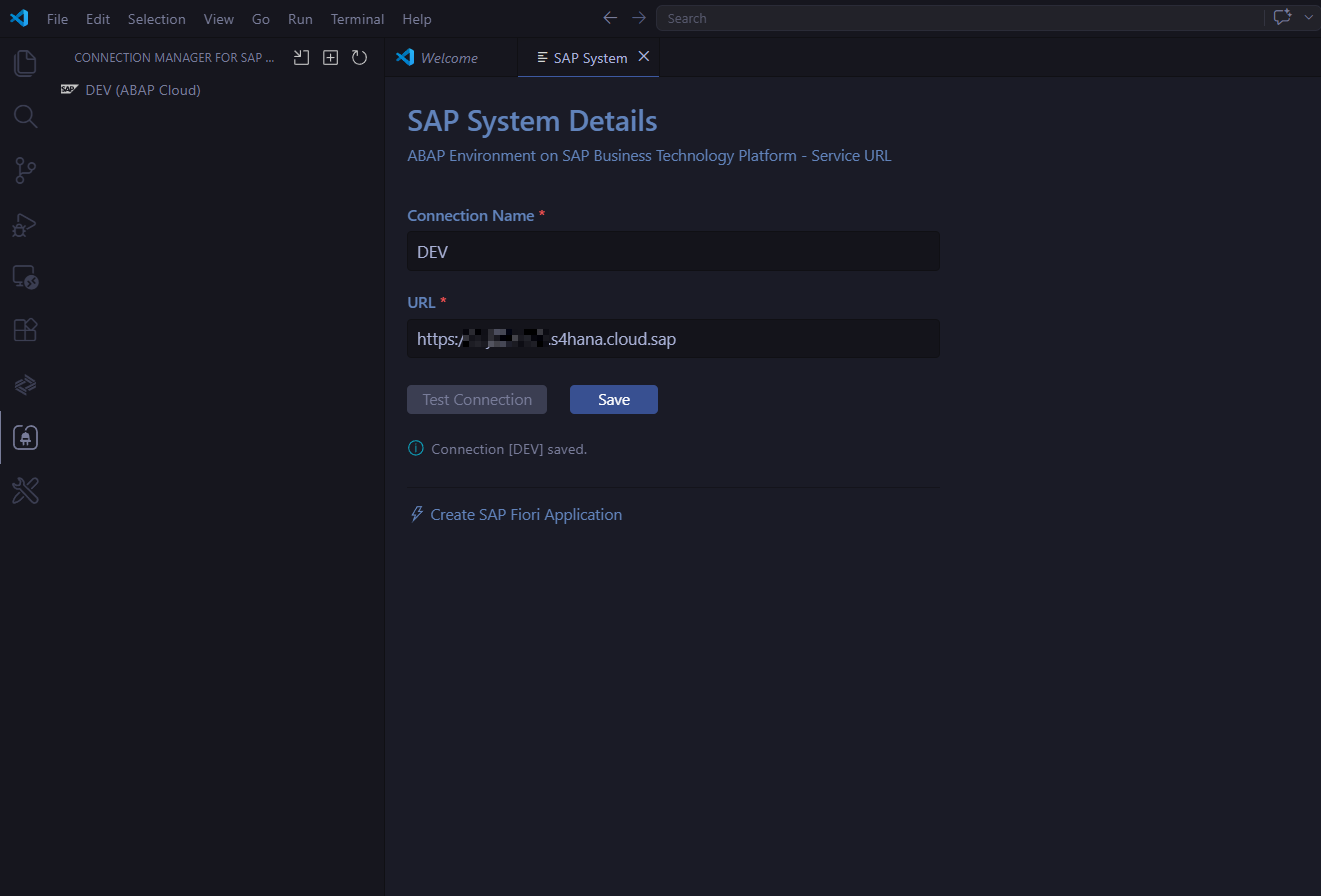Open the Search view in activity bar
The height and width of the screenshot is (896, 1321).
click(x=25, y=117)
